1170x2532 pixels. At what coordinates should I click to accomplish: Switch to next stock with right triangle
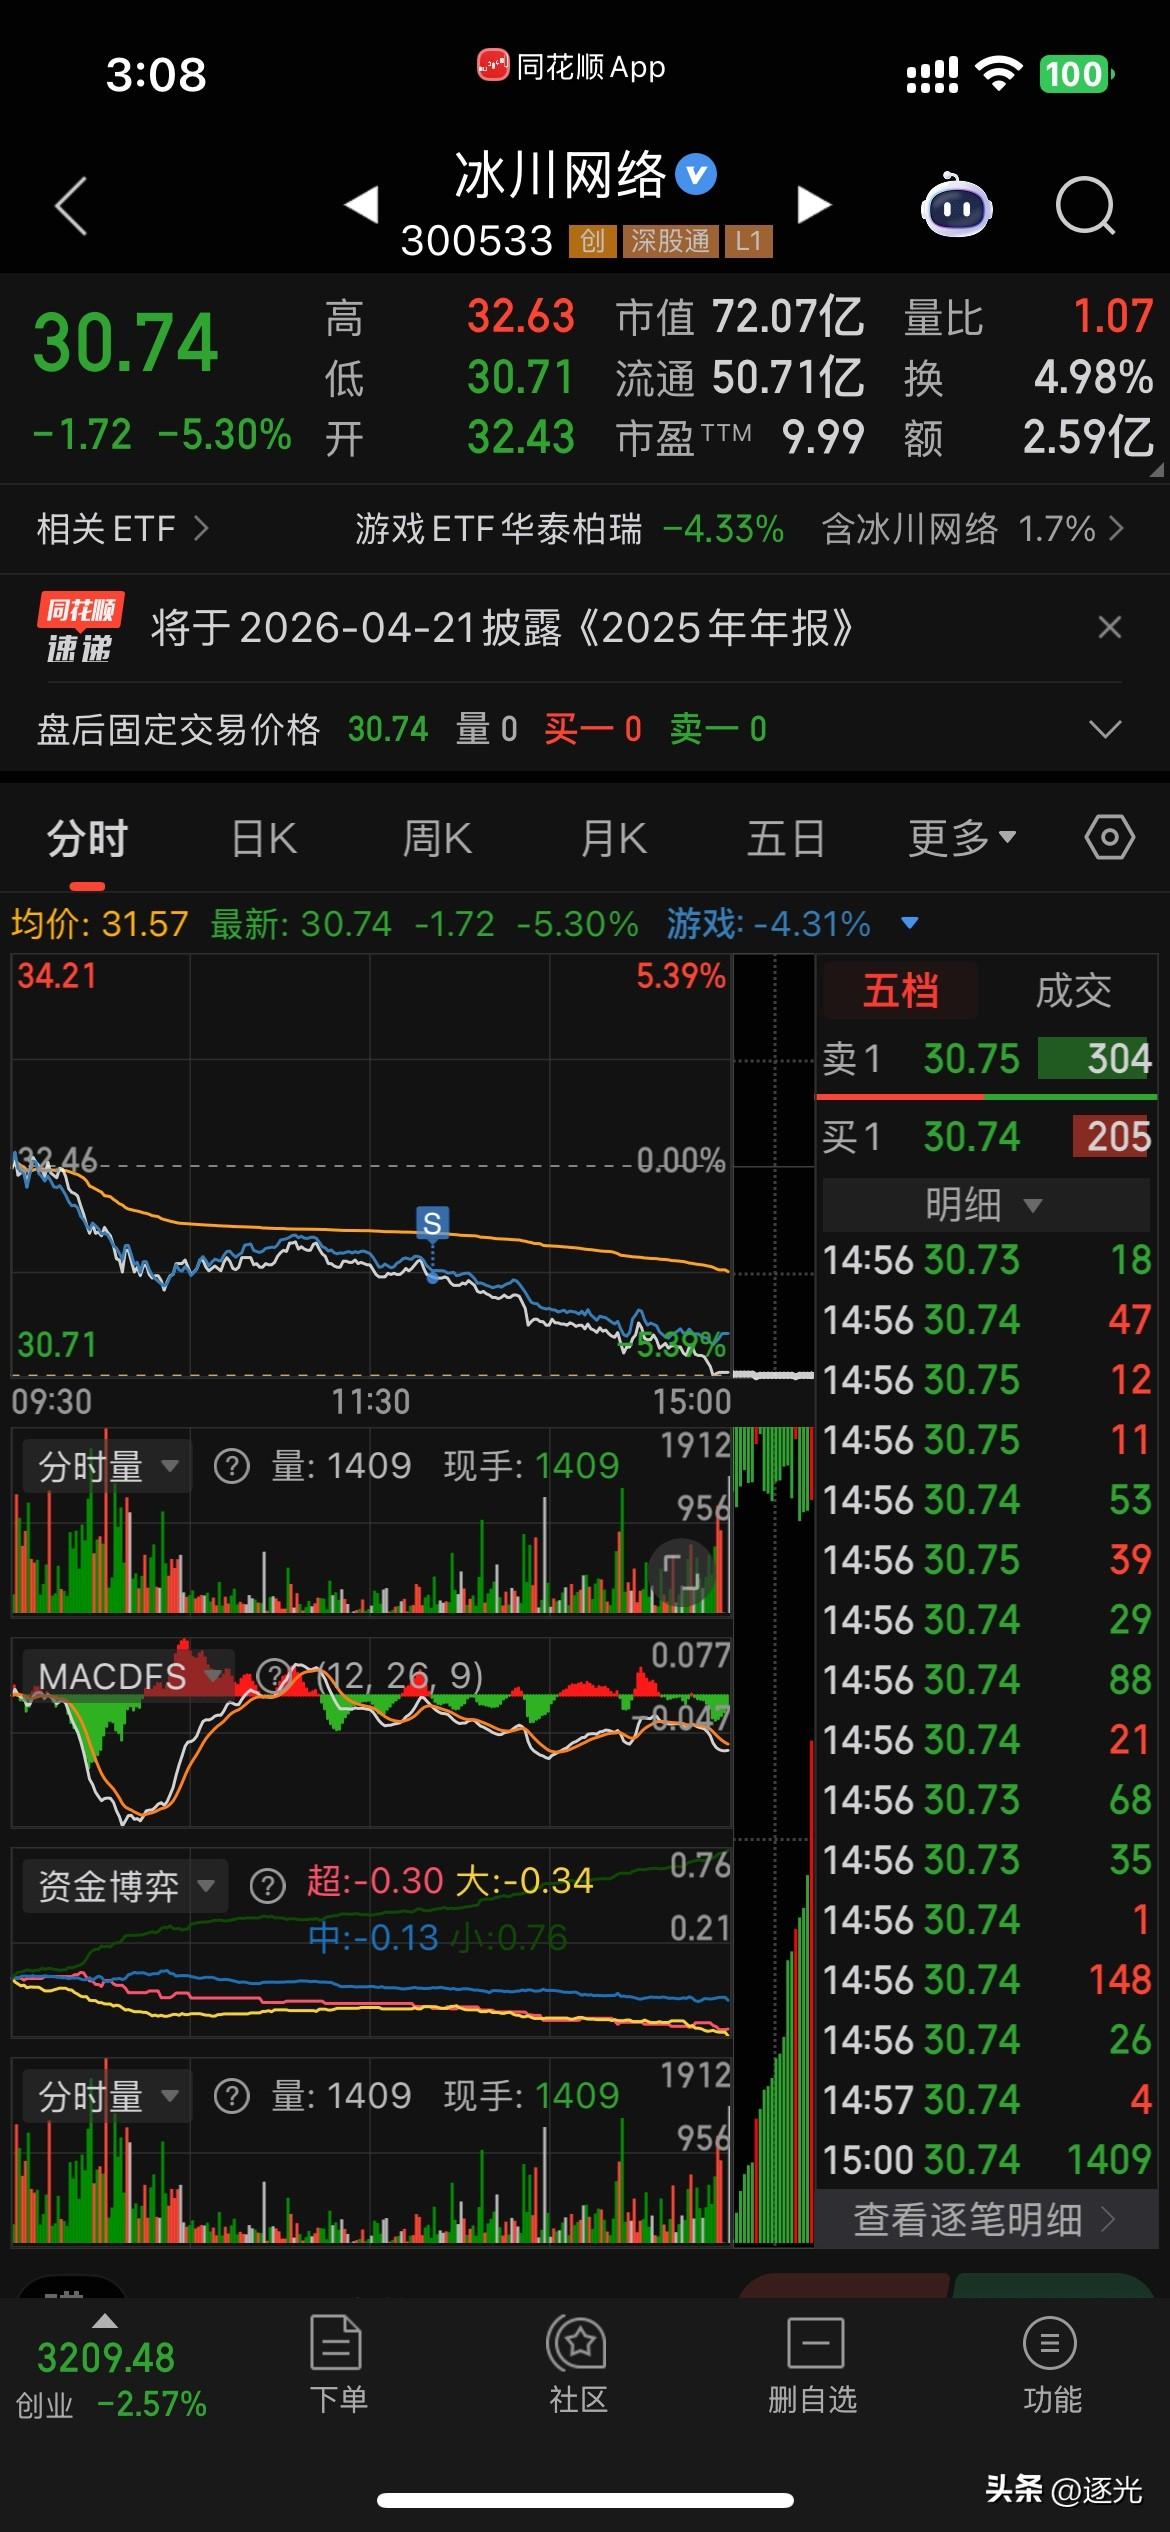pyautogui.click(x=814, y=204)
